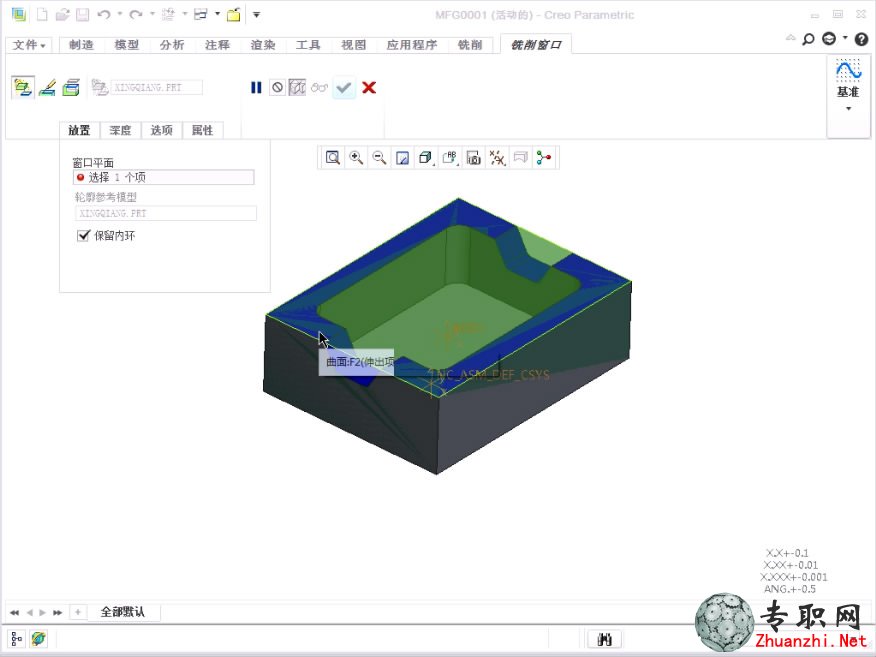Accept the mill window with green checkmark

(344, 88)
